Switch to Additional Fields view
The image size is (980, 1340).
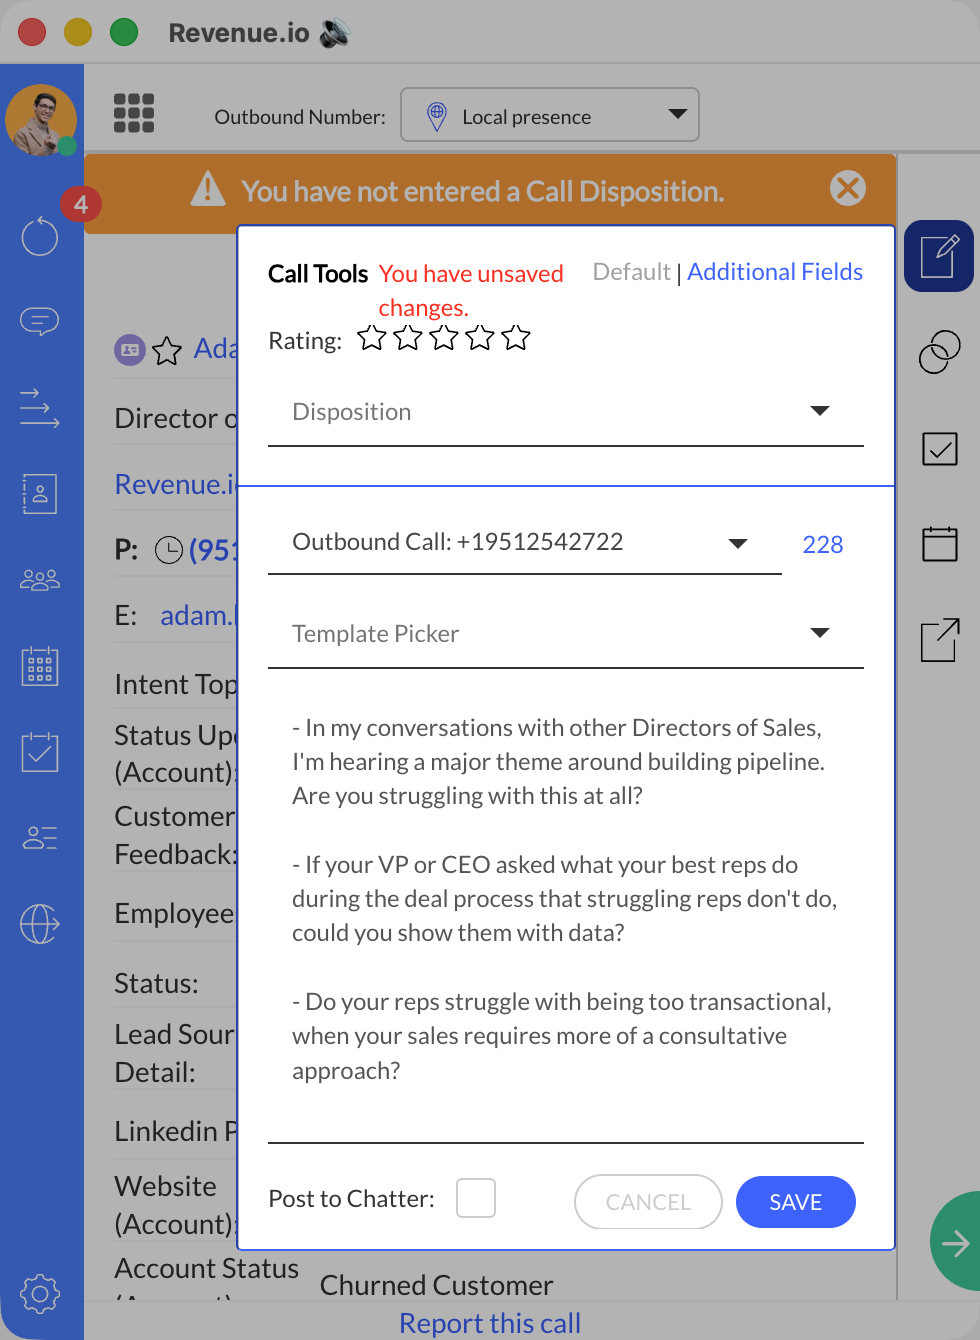click(775, 271)
